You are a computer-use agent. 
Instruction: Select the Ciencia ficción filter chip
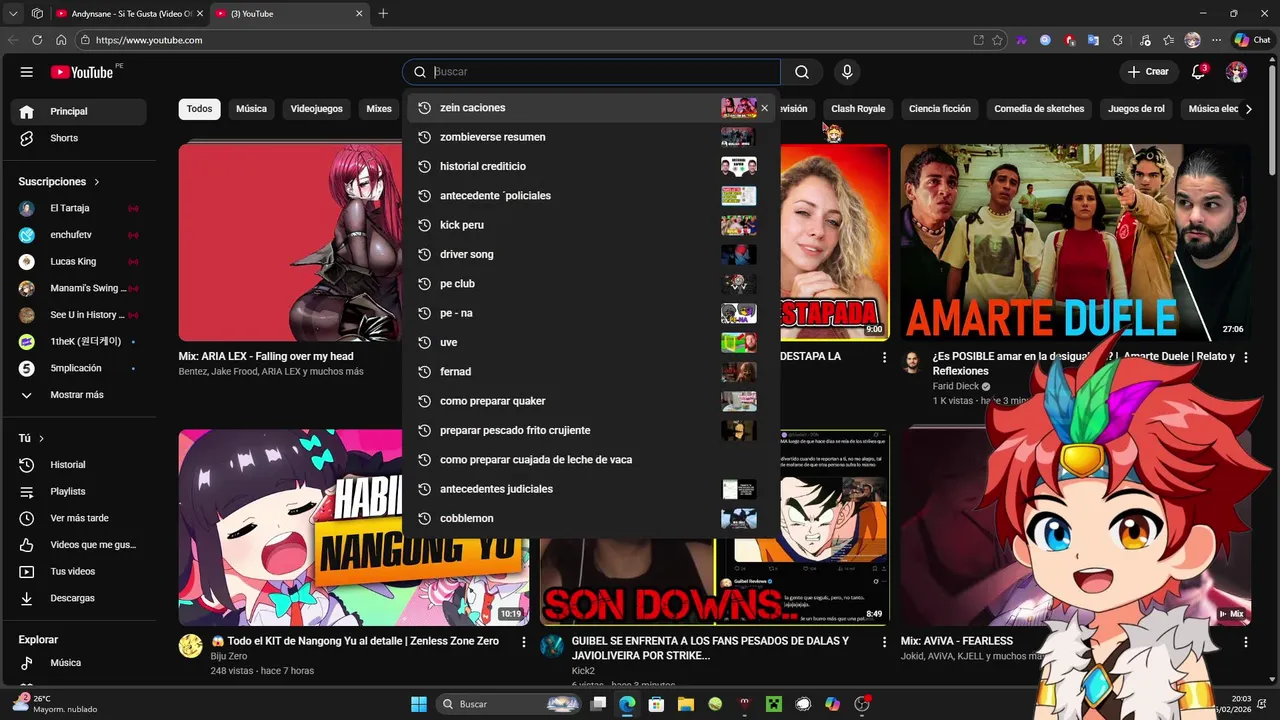(x=940, y=109)
